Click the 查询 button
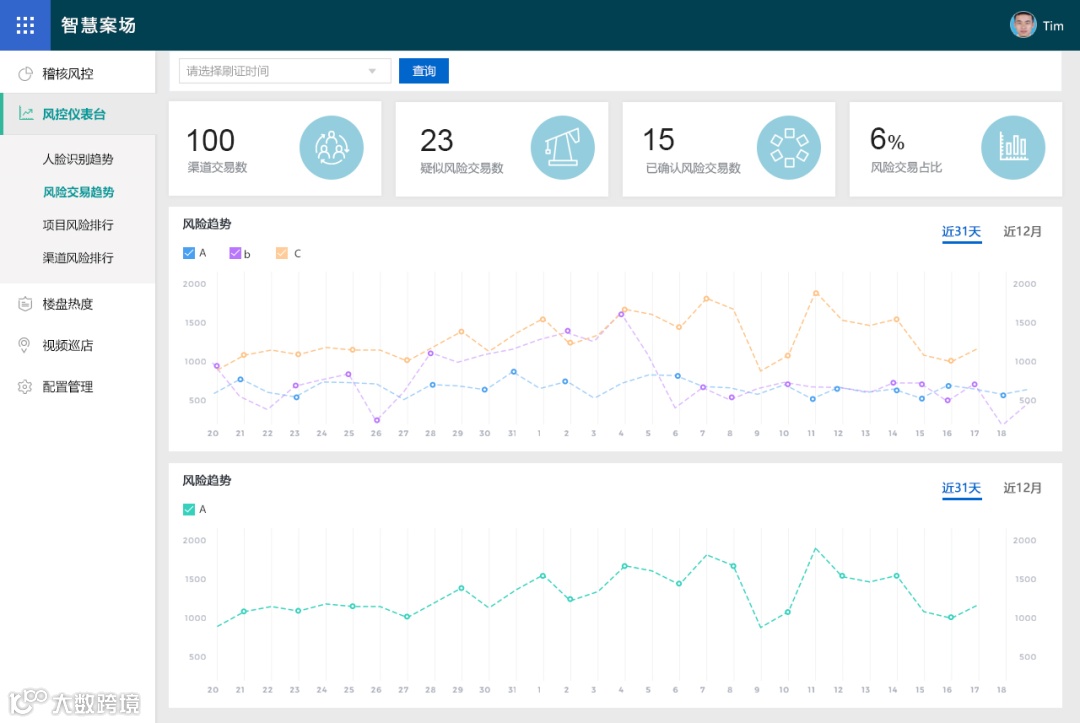This screenshot has height=723, width=1080. click(424, 71)
